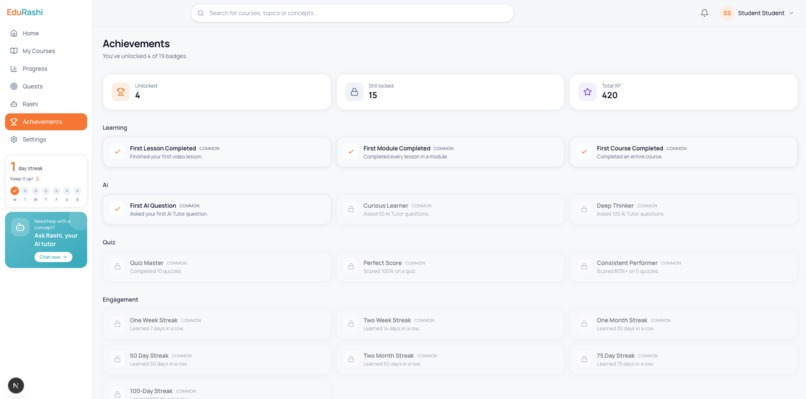This screenshot has width=806, height=399.
Task: Click the robot icon in AI tutor card
Action: click(x=20, y=227)
